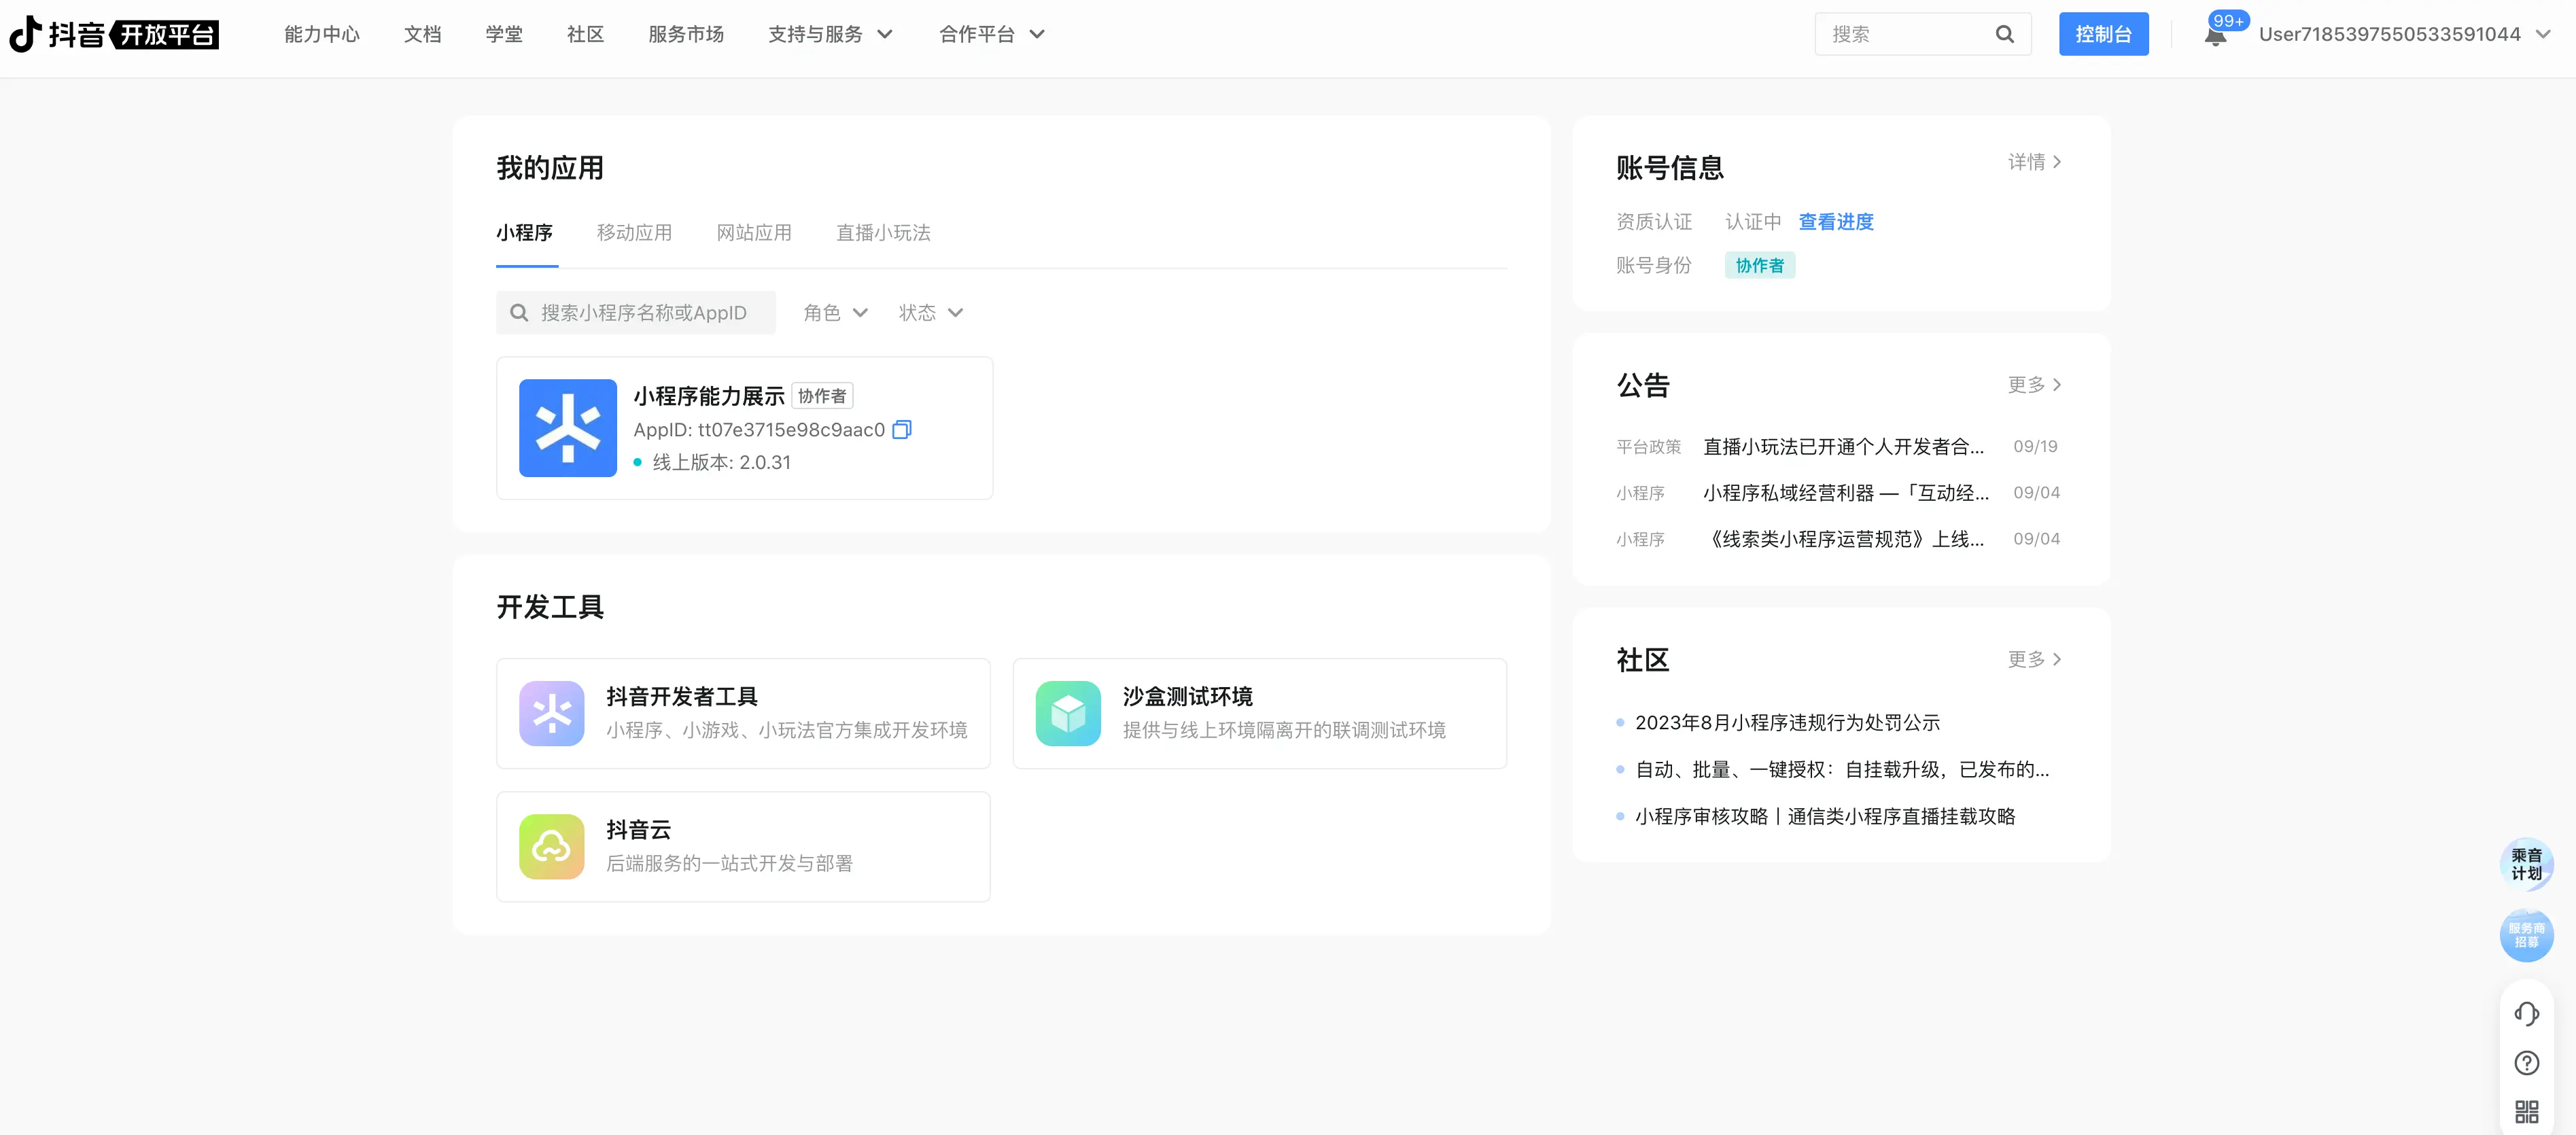Click the 查看进度 link
This screenshot has height=1135, width=2576.
(x=1836, y=221)
